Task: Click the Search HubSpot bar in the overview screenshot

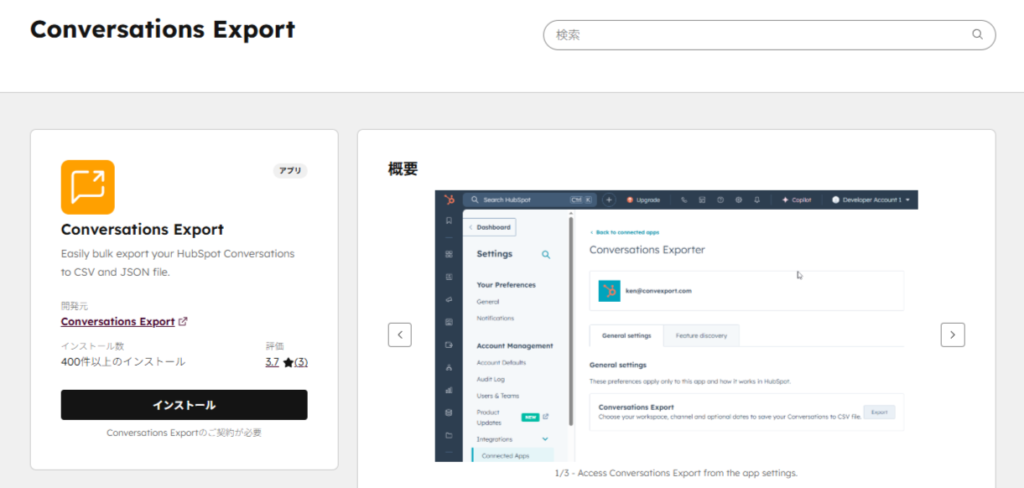Action: [530, 200]
